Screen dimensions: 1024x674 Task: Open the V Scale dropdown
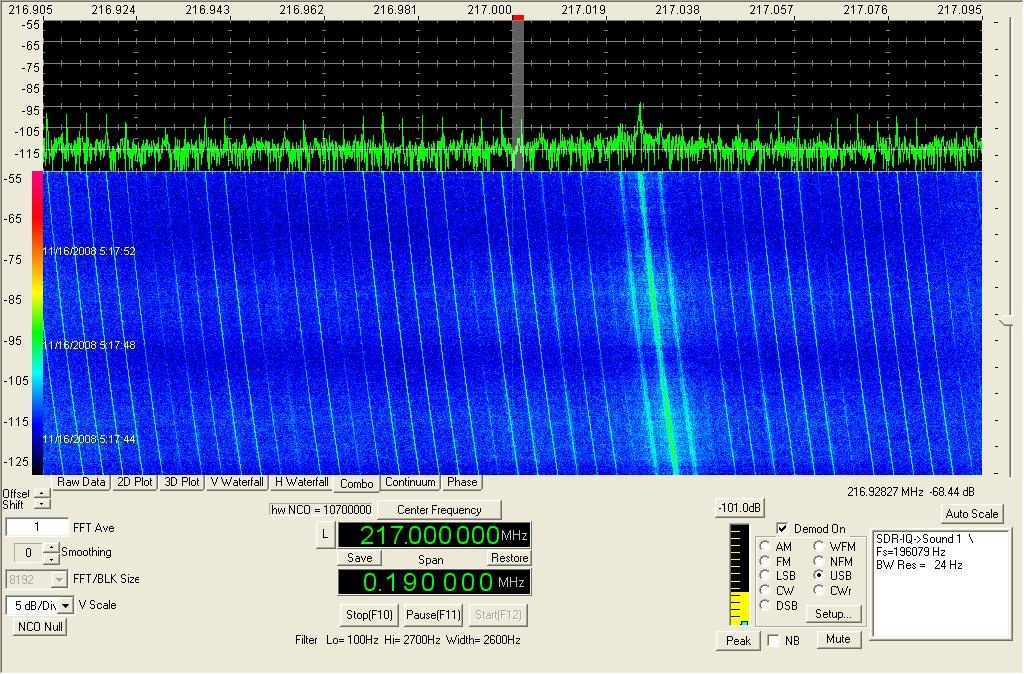[x=65, y=605]
